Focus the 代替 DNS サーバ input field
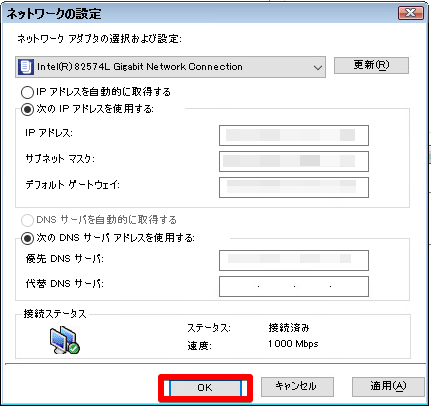The height and width of the screenshot is (406, 431). point(294,286)
